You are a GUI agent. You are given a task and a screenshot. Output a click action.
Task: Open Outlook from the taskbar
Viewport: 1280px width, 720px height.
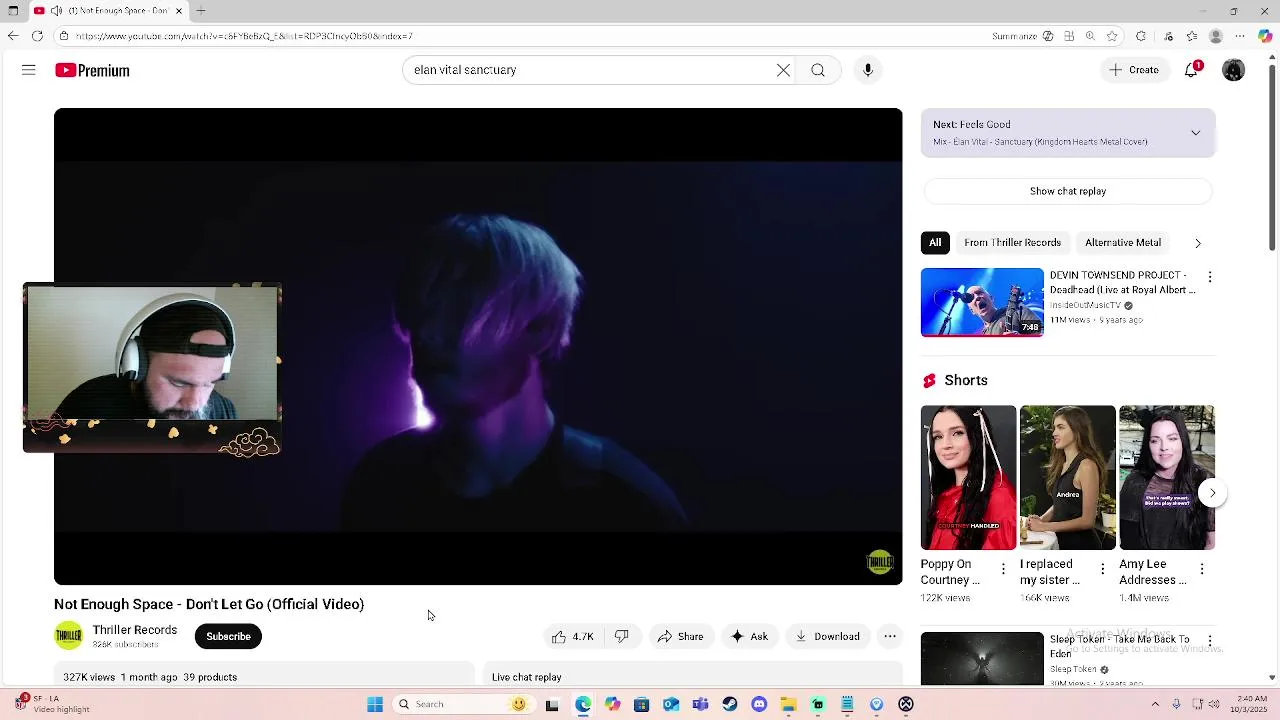671,704
